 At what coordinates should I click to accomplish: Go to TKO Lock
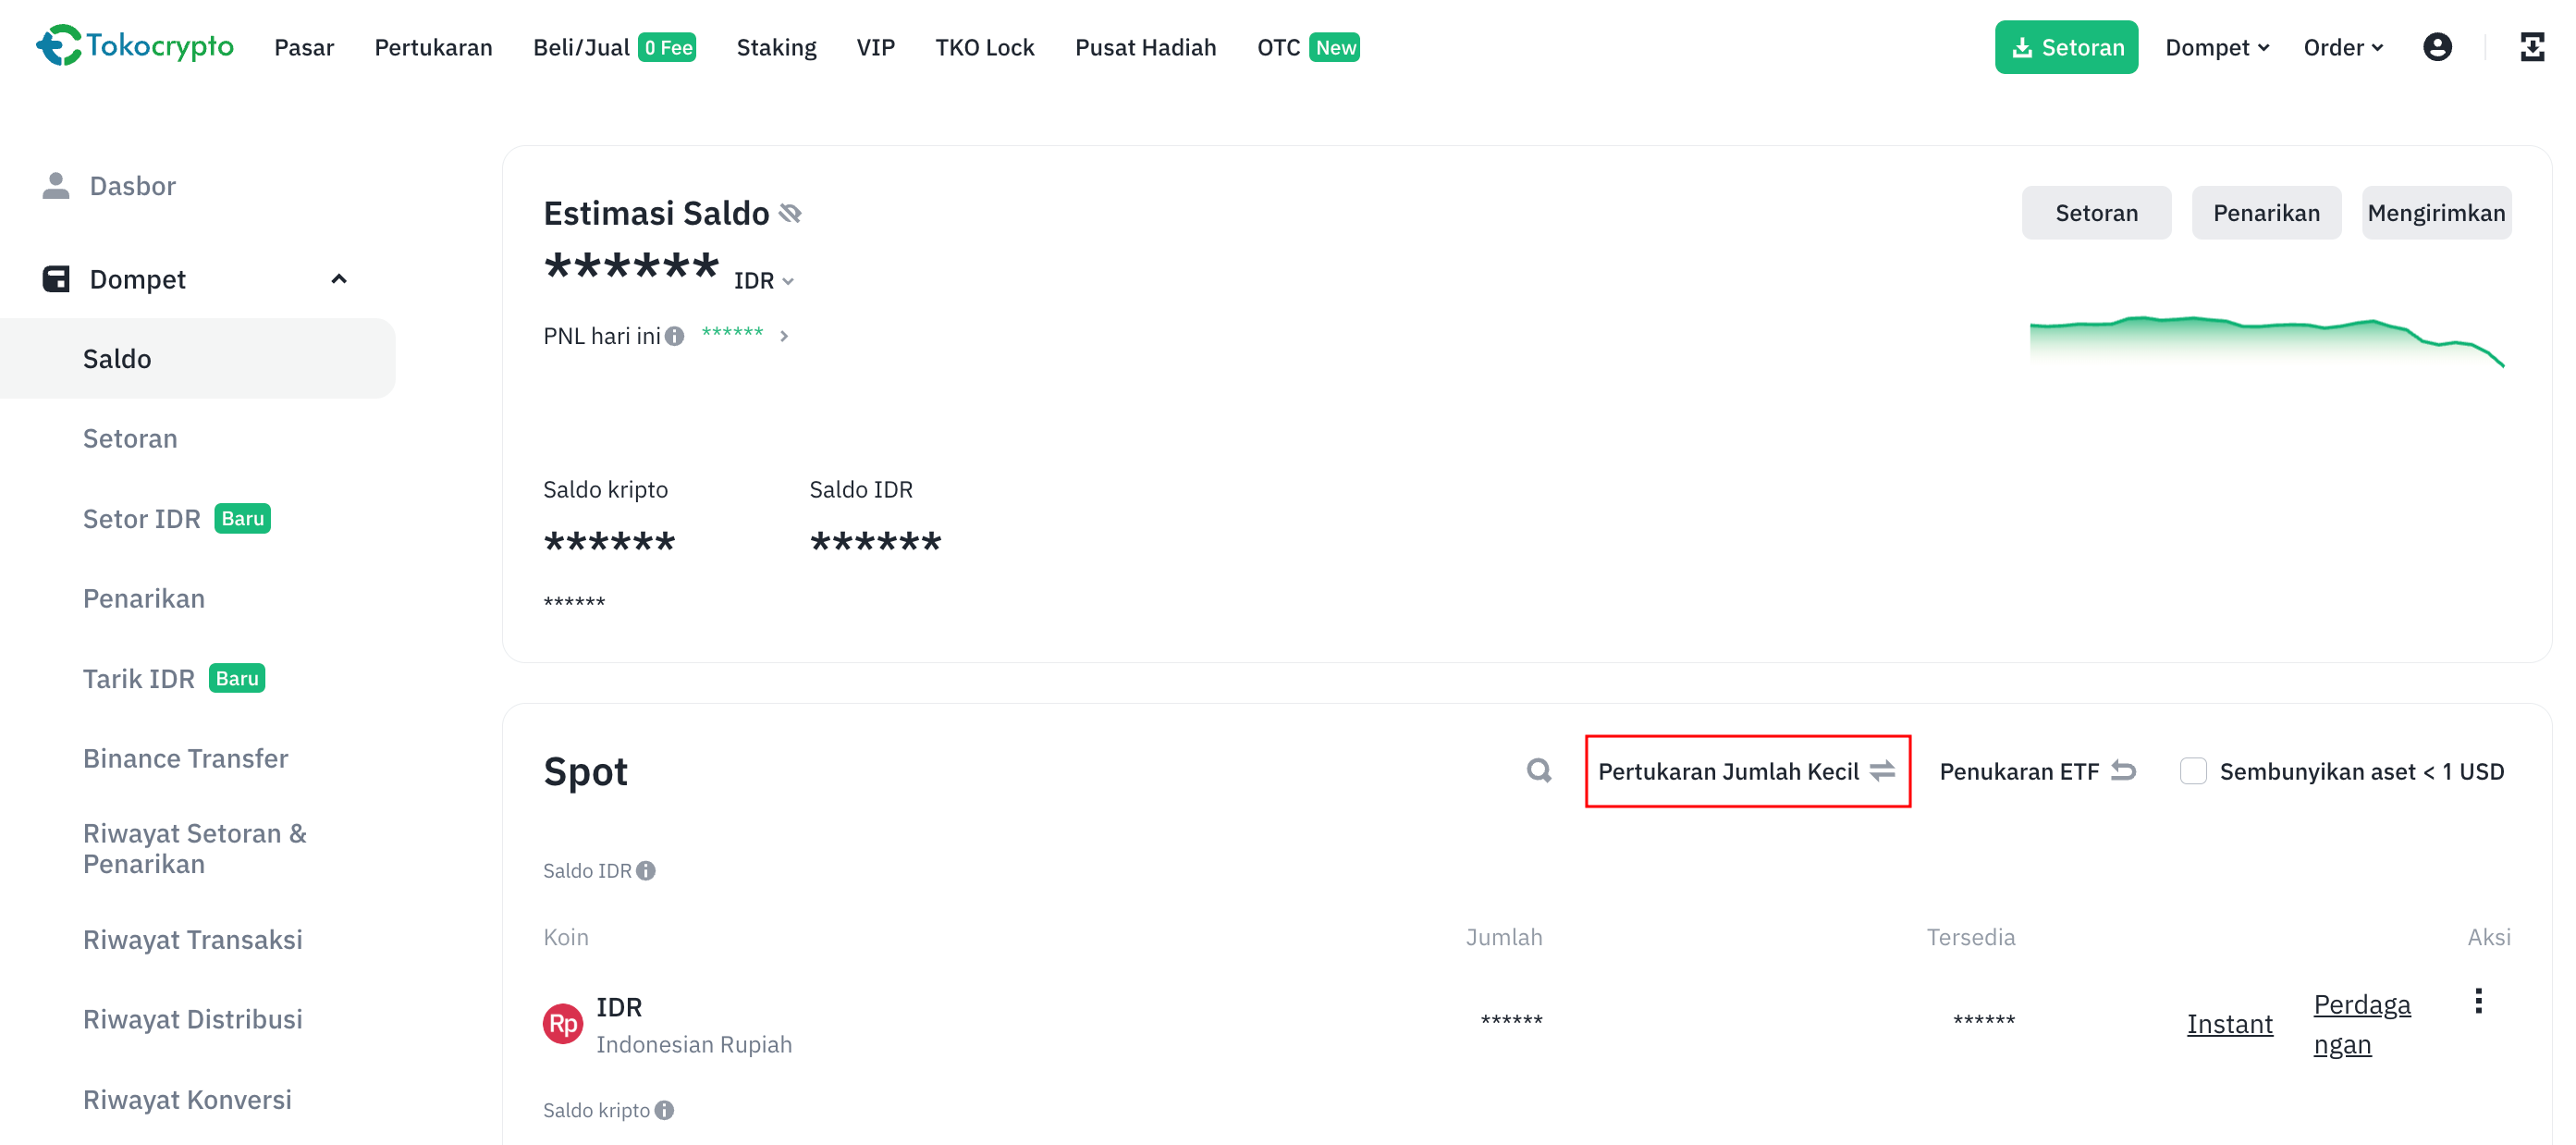[984, 47]
